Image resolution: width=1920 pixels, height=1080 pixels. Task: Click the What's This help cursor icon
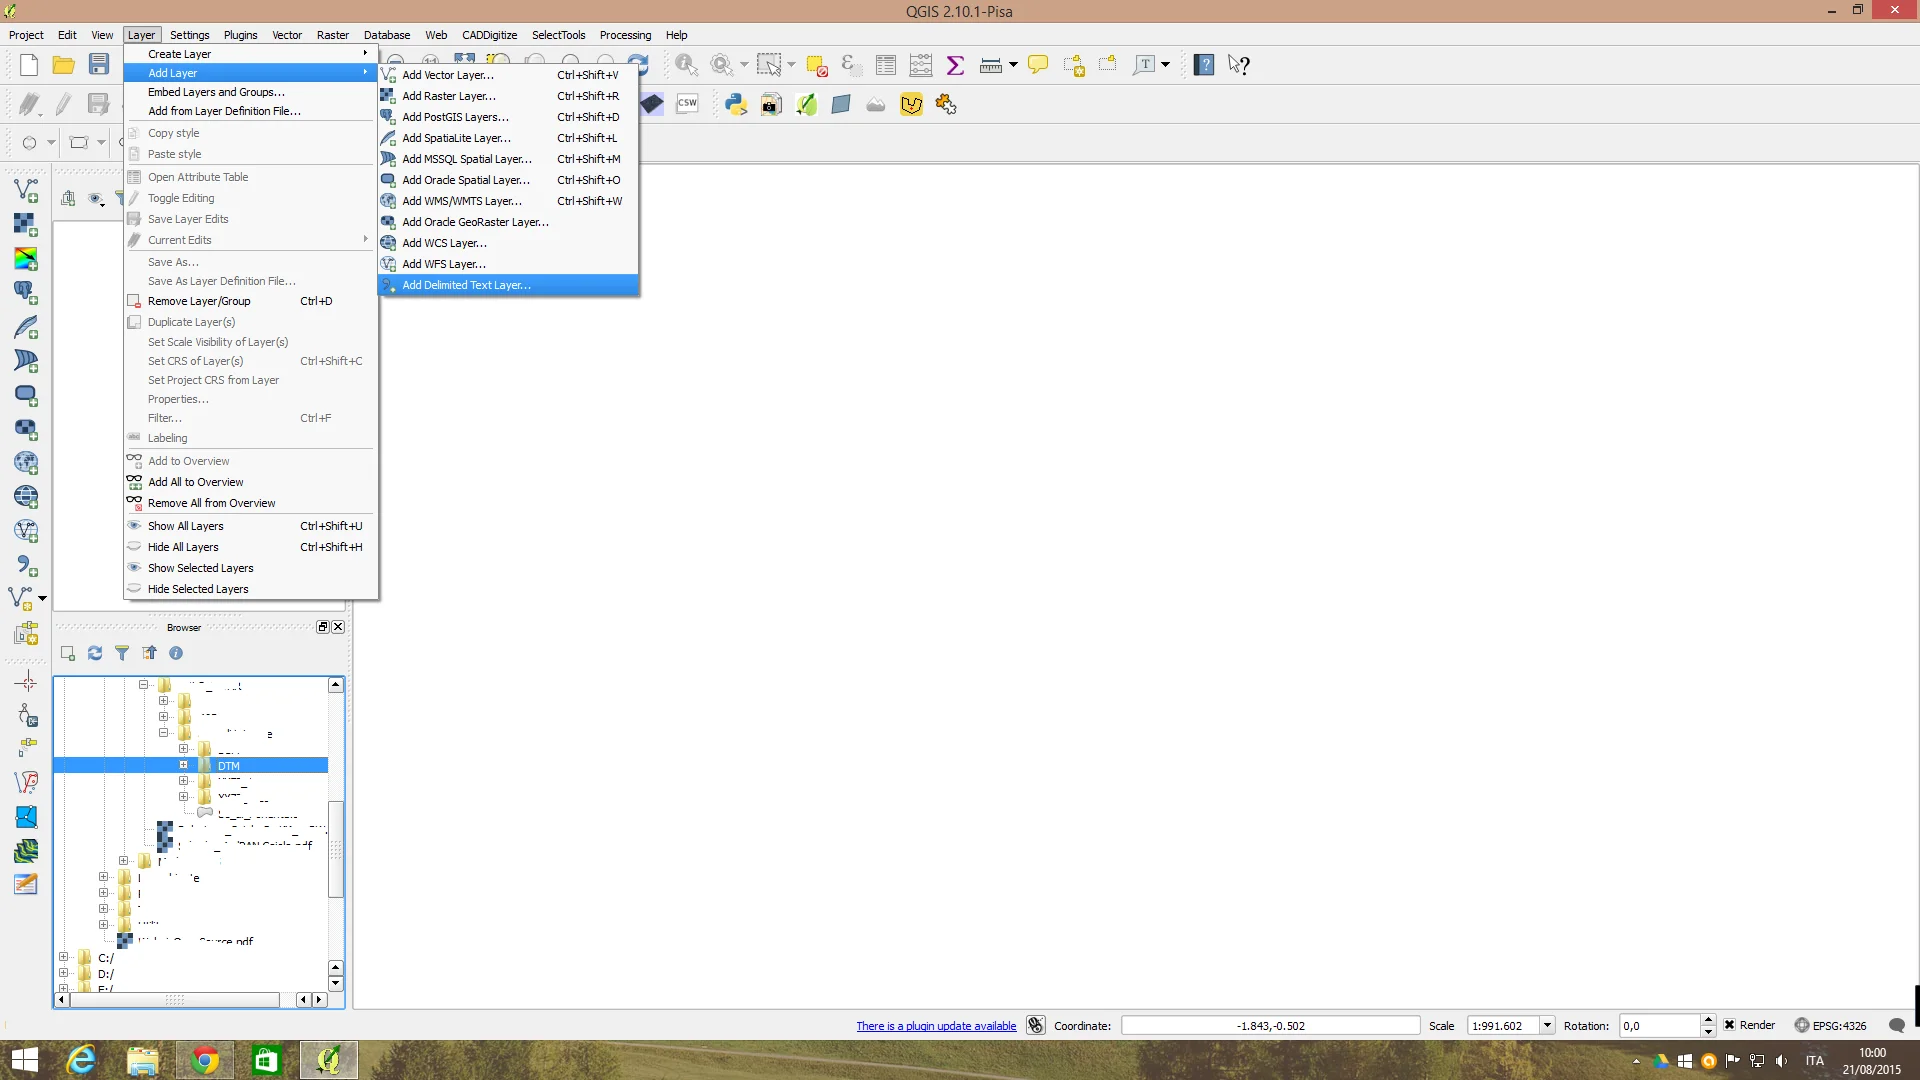click(x=1239, y=65)
